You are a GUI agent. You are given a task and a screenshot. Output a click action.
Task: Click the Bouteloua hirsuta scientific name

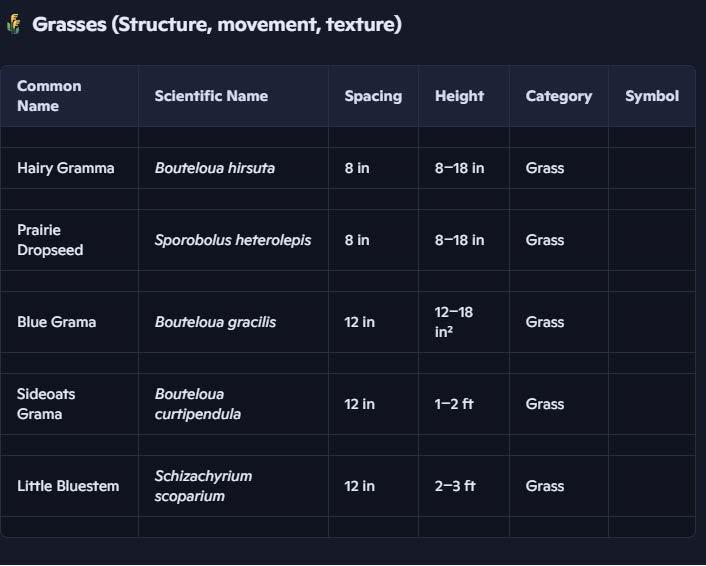[x=215, y=168]
